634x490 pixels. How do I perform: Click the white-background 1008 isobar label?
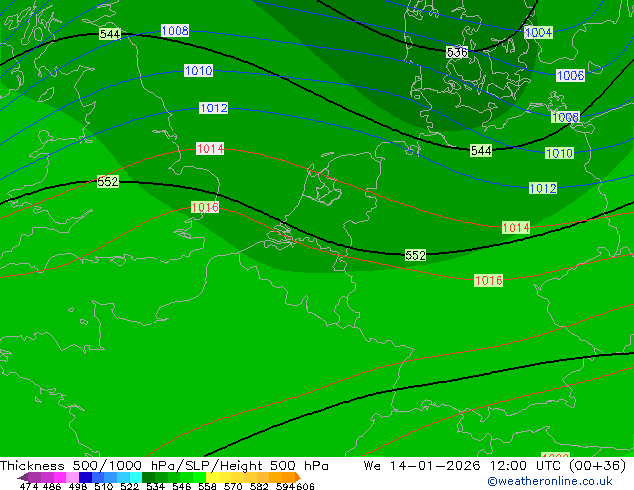(175, 31)
